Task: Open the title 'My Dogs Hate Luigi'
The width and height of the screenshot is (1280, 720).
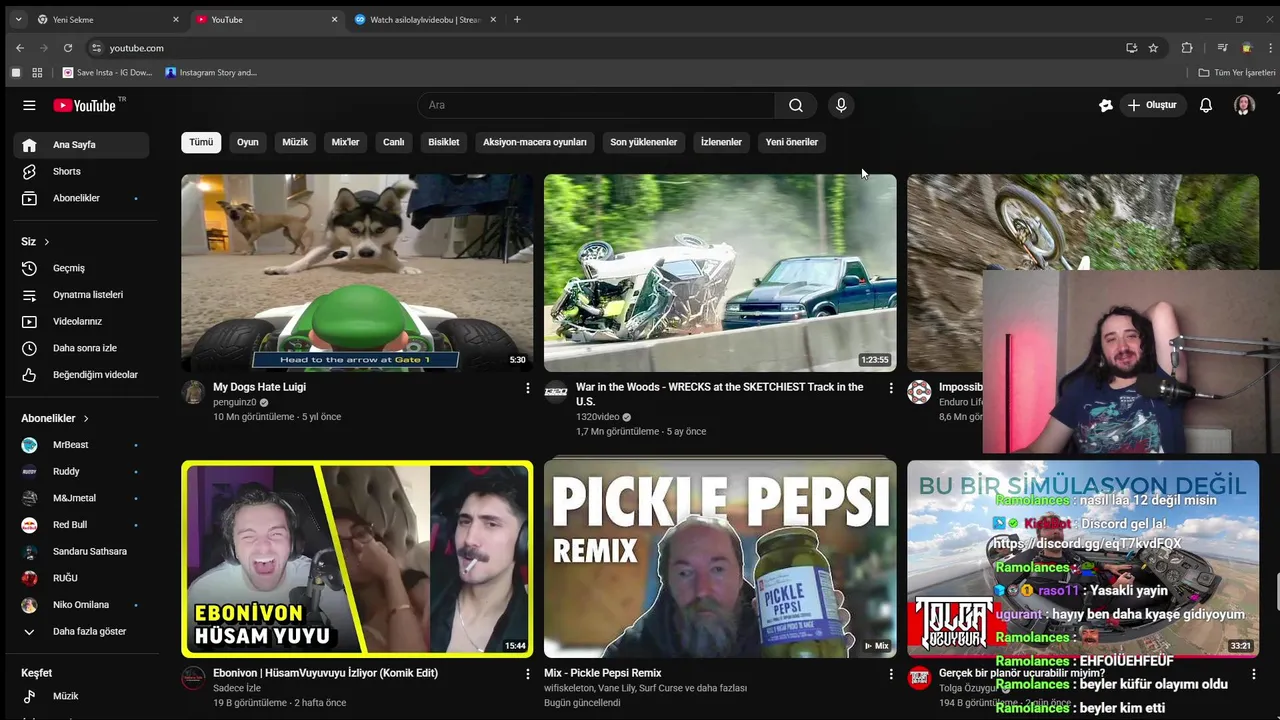Action: (x=259, y=387)
